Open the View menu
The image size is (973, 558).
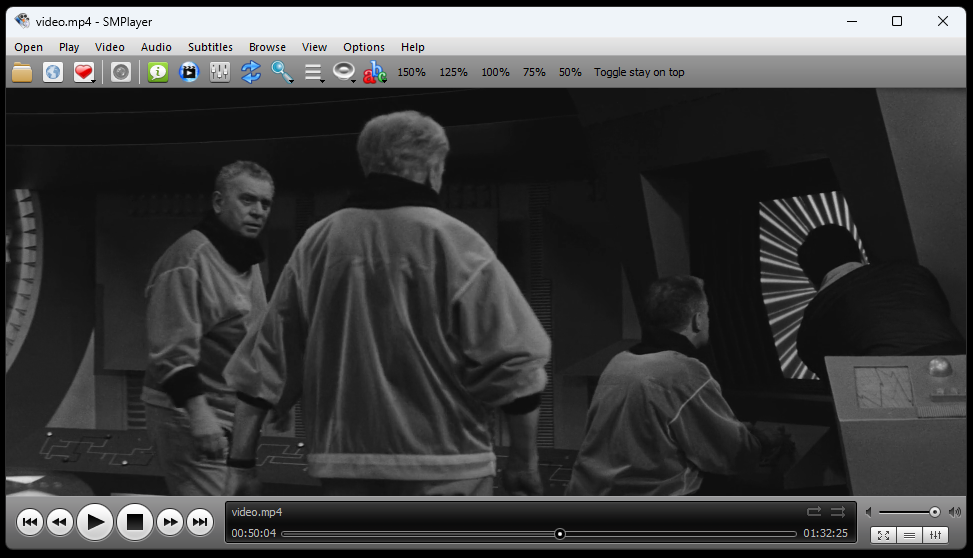coord(315,47)
